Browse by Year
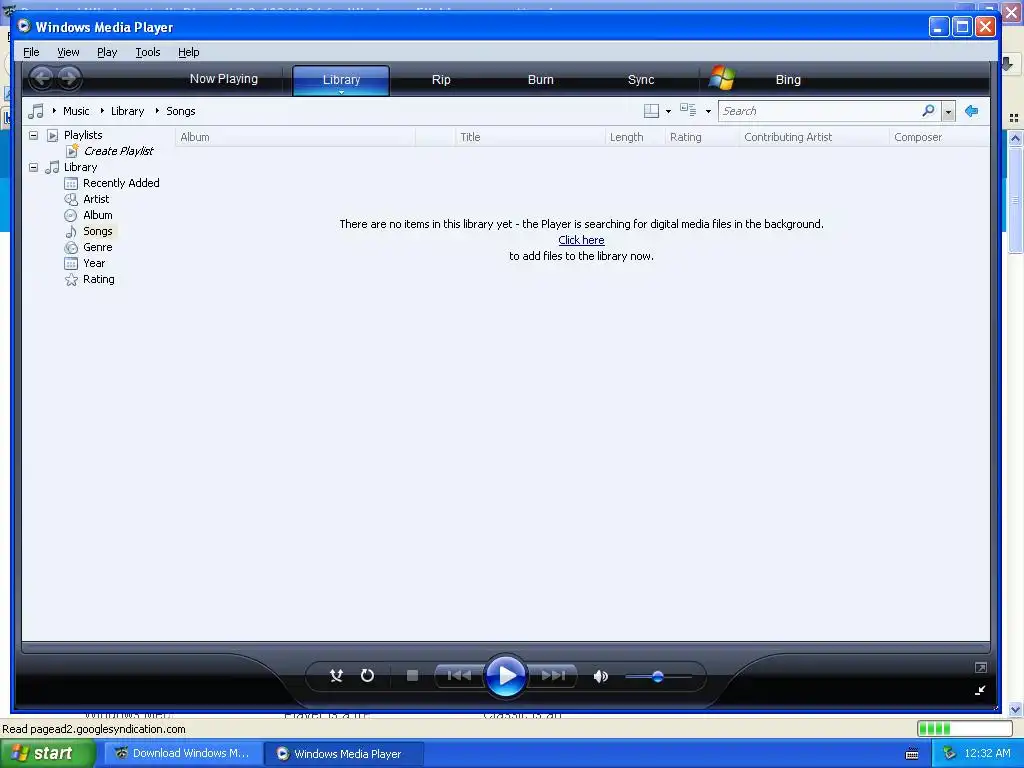Screen dimensions: 1024x768 pyautogui.click(x=94, y=263)
